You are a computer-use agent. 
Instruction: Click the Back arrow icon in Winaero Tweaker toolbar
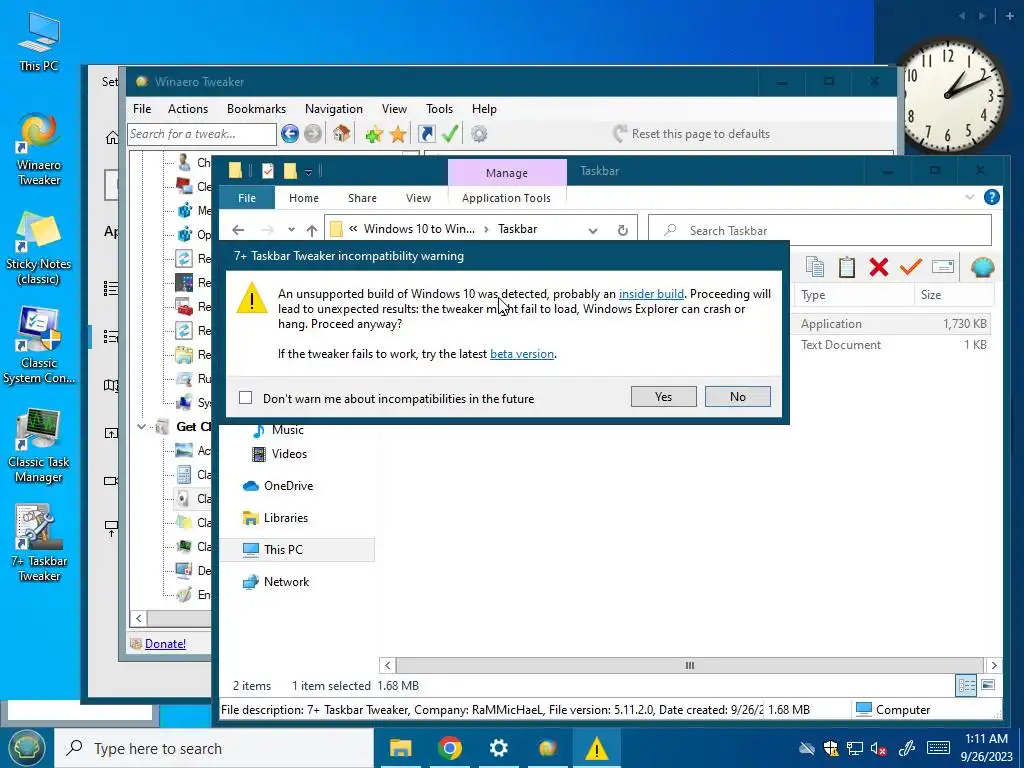(x=290, y=134)
